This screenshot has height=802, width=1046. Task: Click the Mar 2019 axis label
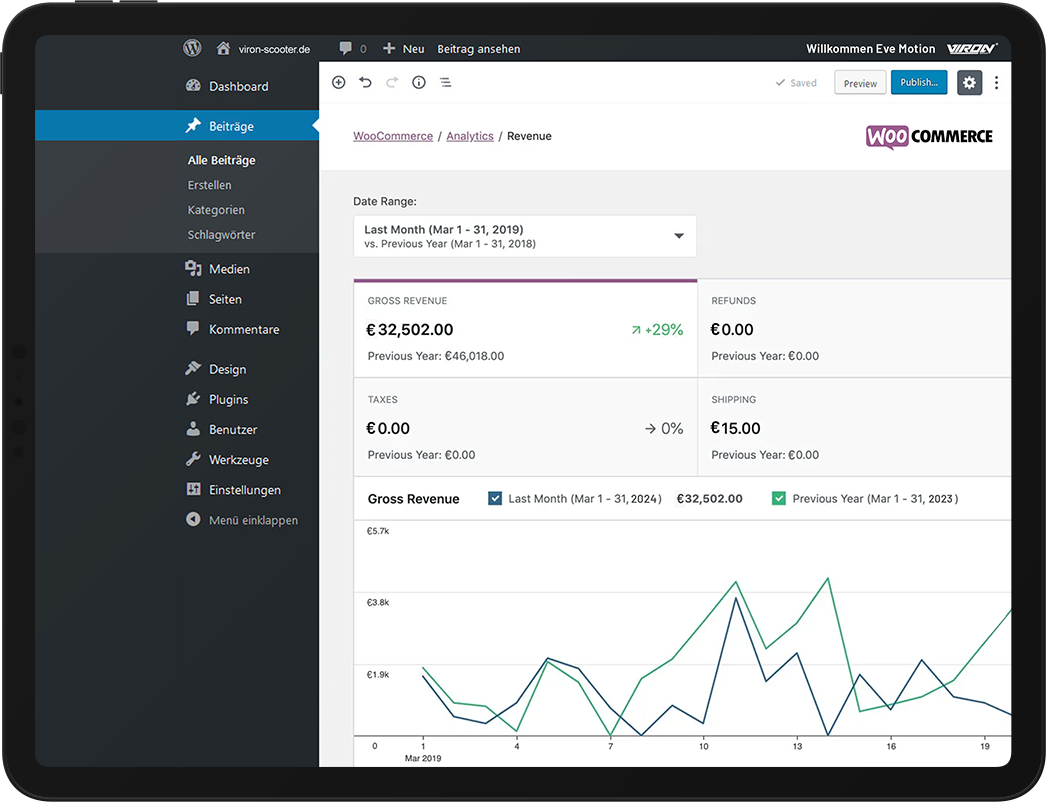423,758
